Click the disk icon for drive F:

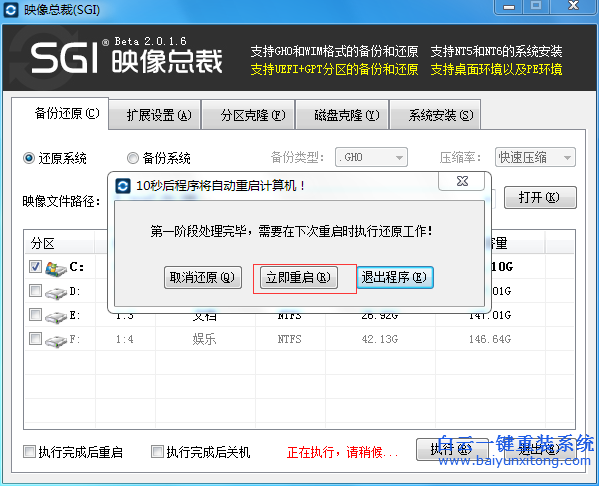tap(56, 340)
